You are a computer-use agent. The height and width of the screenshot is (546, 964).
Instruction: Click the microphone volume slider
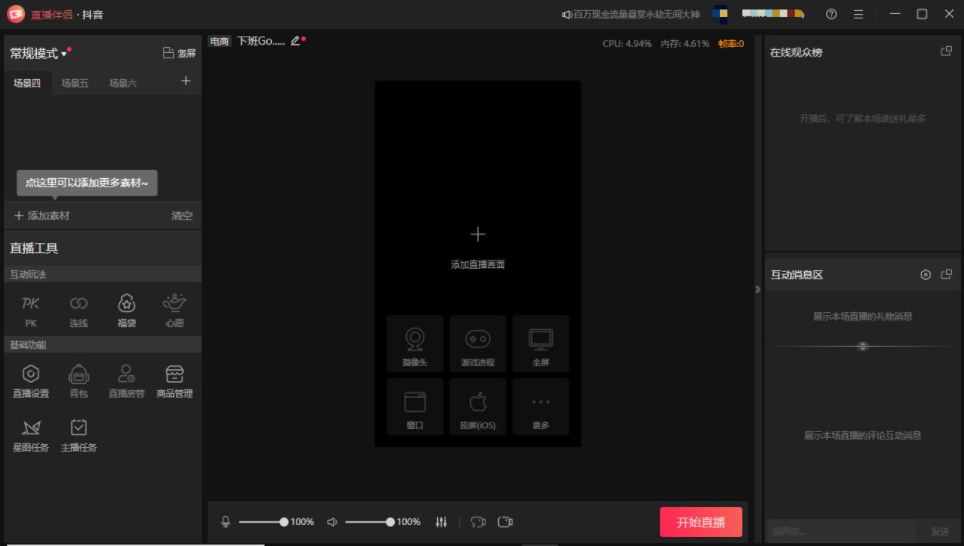(262, 522)
